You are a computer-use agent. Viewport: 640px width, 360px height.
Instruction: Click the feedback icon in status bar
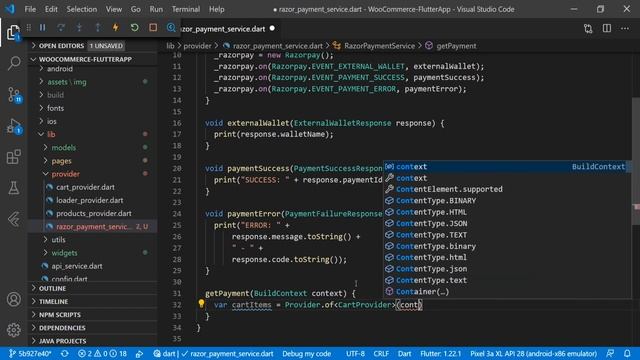point(610,353)
